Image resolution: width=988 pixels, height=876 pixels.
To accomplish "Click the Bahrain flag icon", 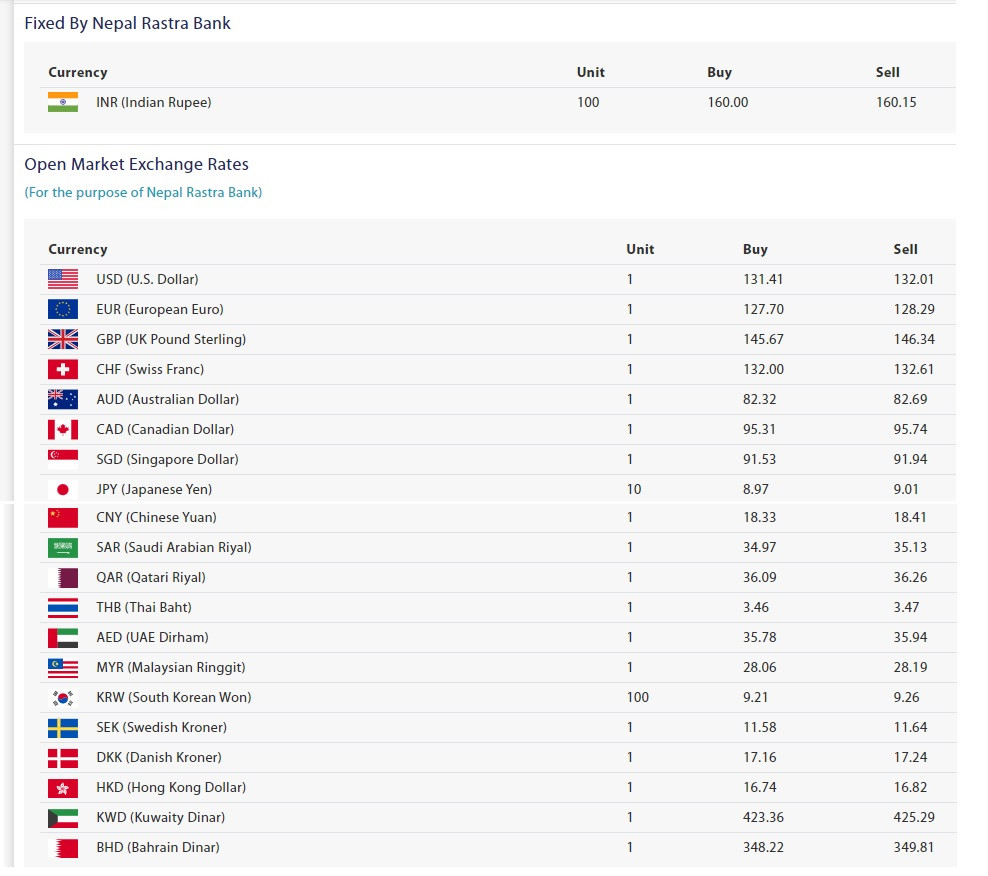I will (x=63, y=848).
